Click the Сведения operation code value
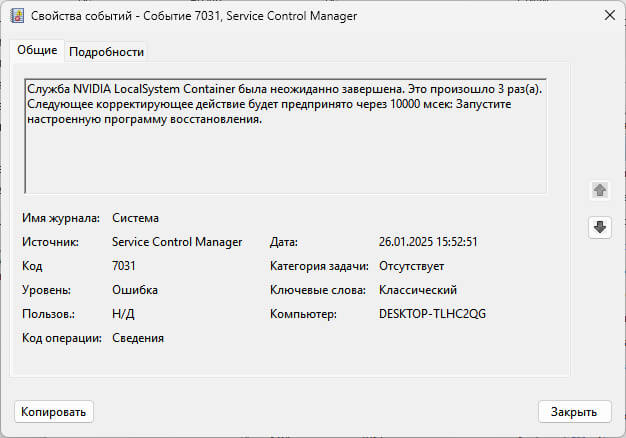This screenshot has width=626, height=438. (x=138, y=338)
